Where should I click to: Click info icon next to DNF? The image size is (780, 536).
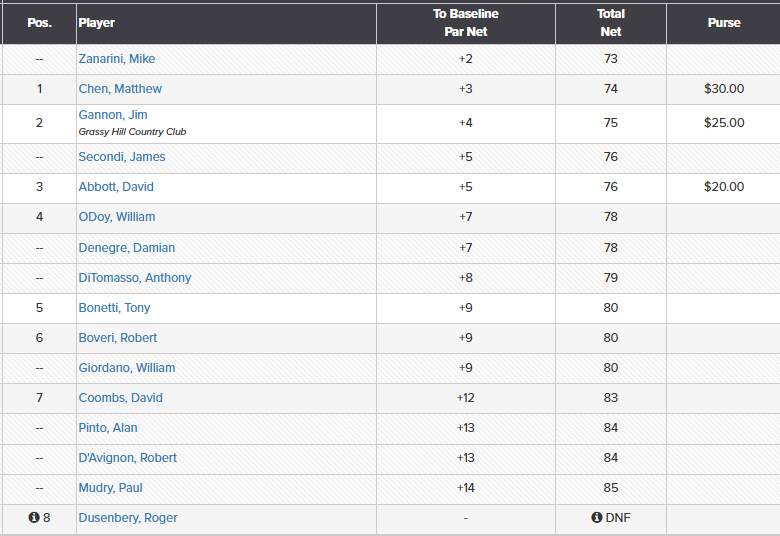point(596,518)
